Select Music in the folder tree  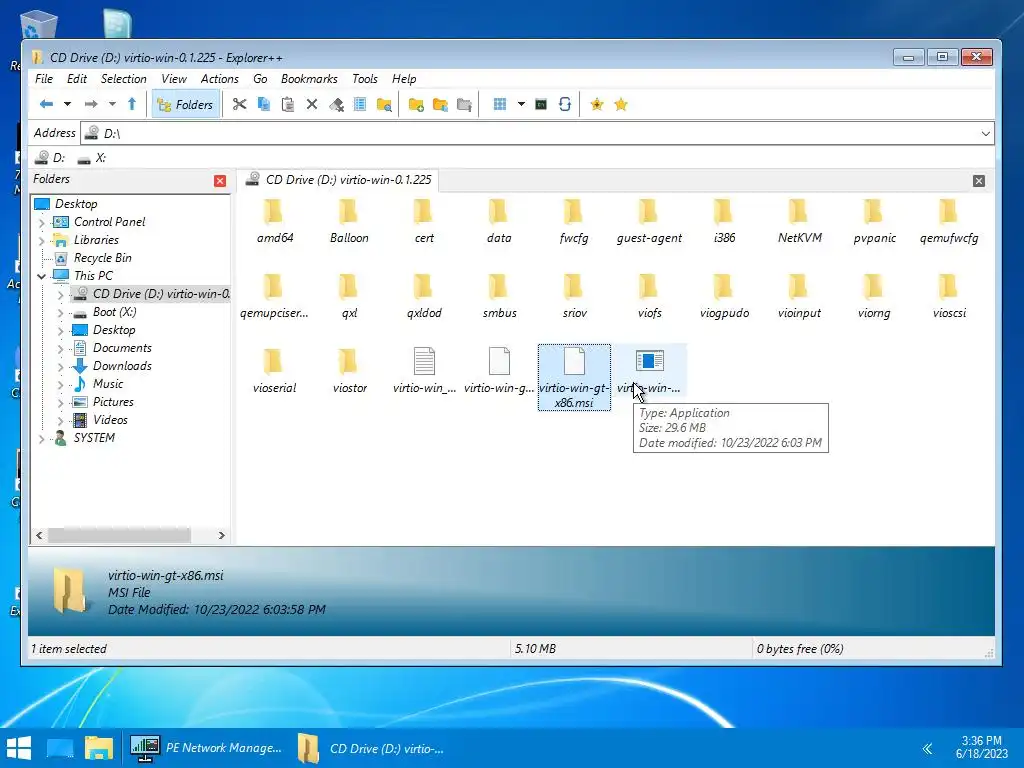click(x=108, y=384)
